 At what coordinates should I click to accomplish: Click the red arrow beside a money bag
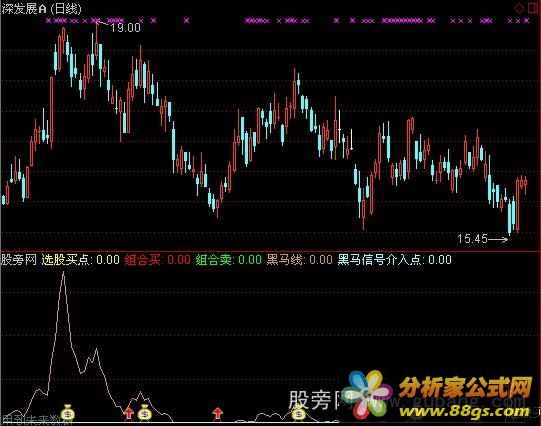tap(128, 413)
